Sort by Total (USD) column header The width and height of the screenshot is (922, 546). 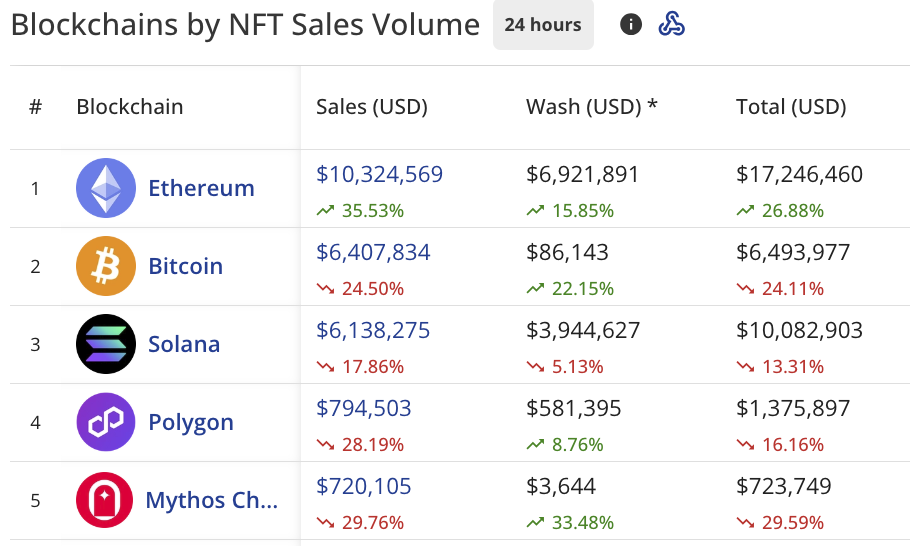[791, 107]
